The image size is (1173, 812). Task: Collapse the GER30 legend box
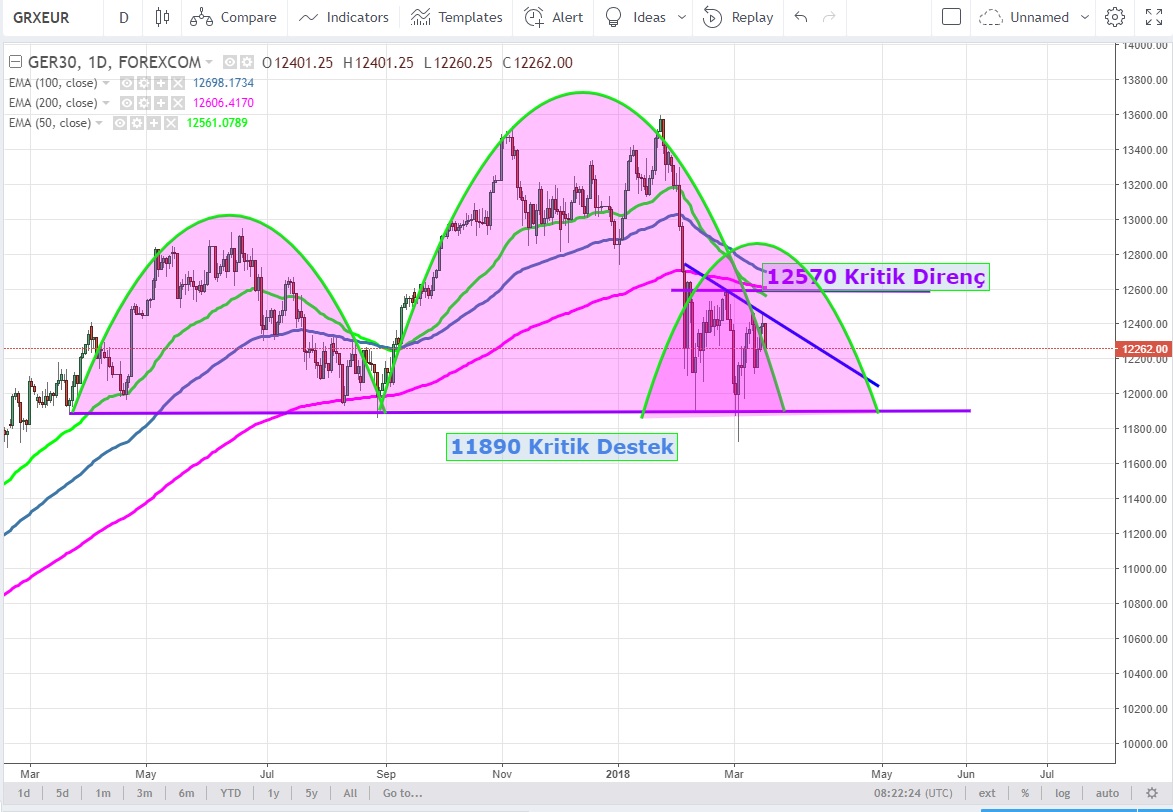tap(13, 63)
